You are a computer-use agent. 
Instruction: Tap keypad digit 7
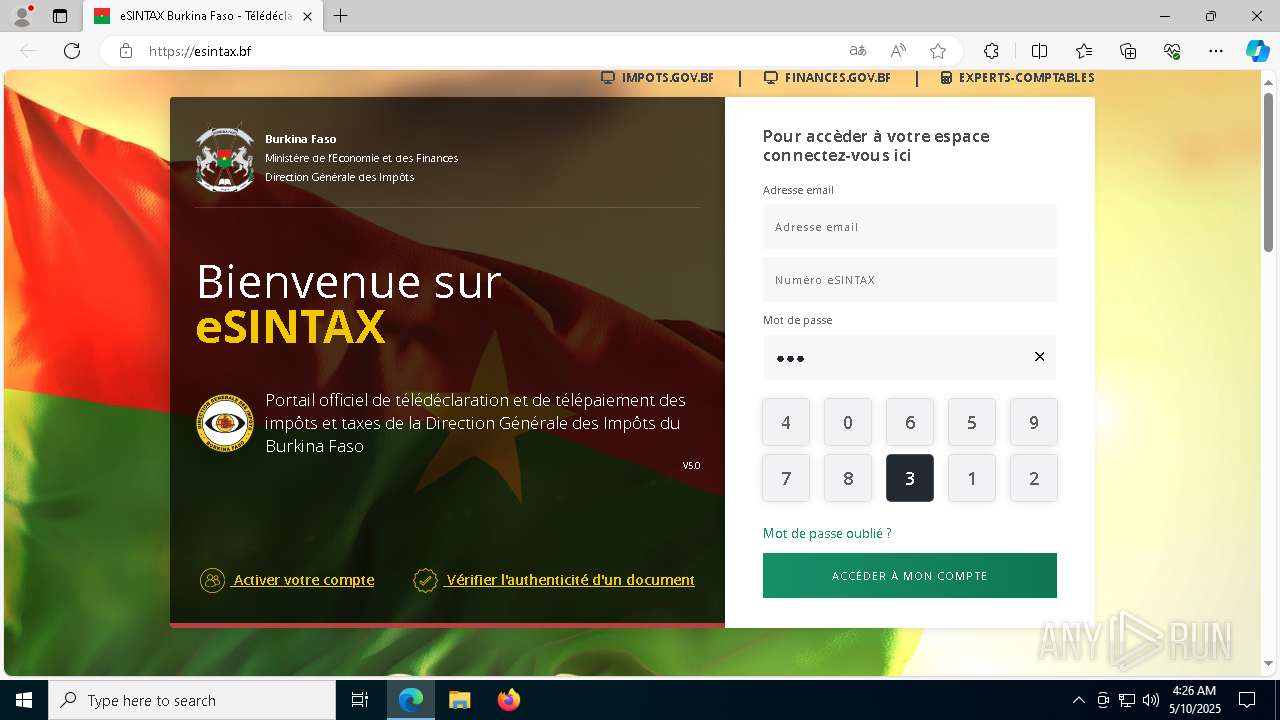[786, 478]
